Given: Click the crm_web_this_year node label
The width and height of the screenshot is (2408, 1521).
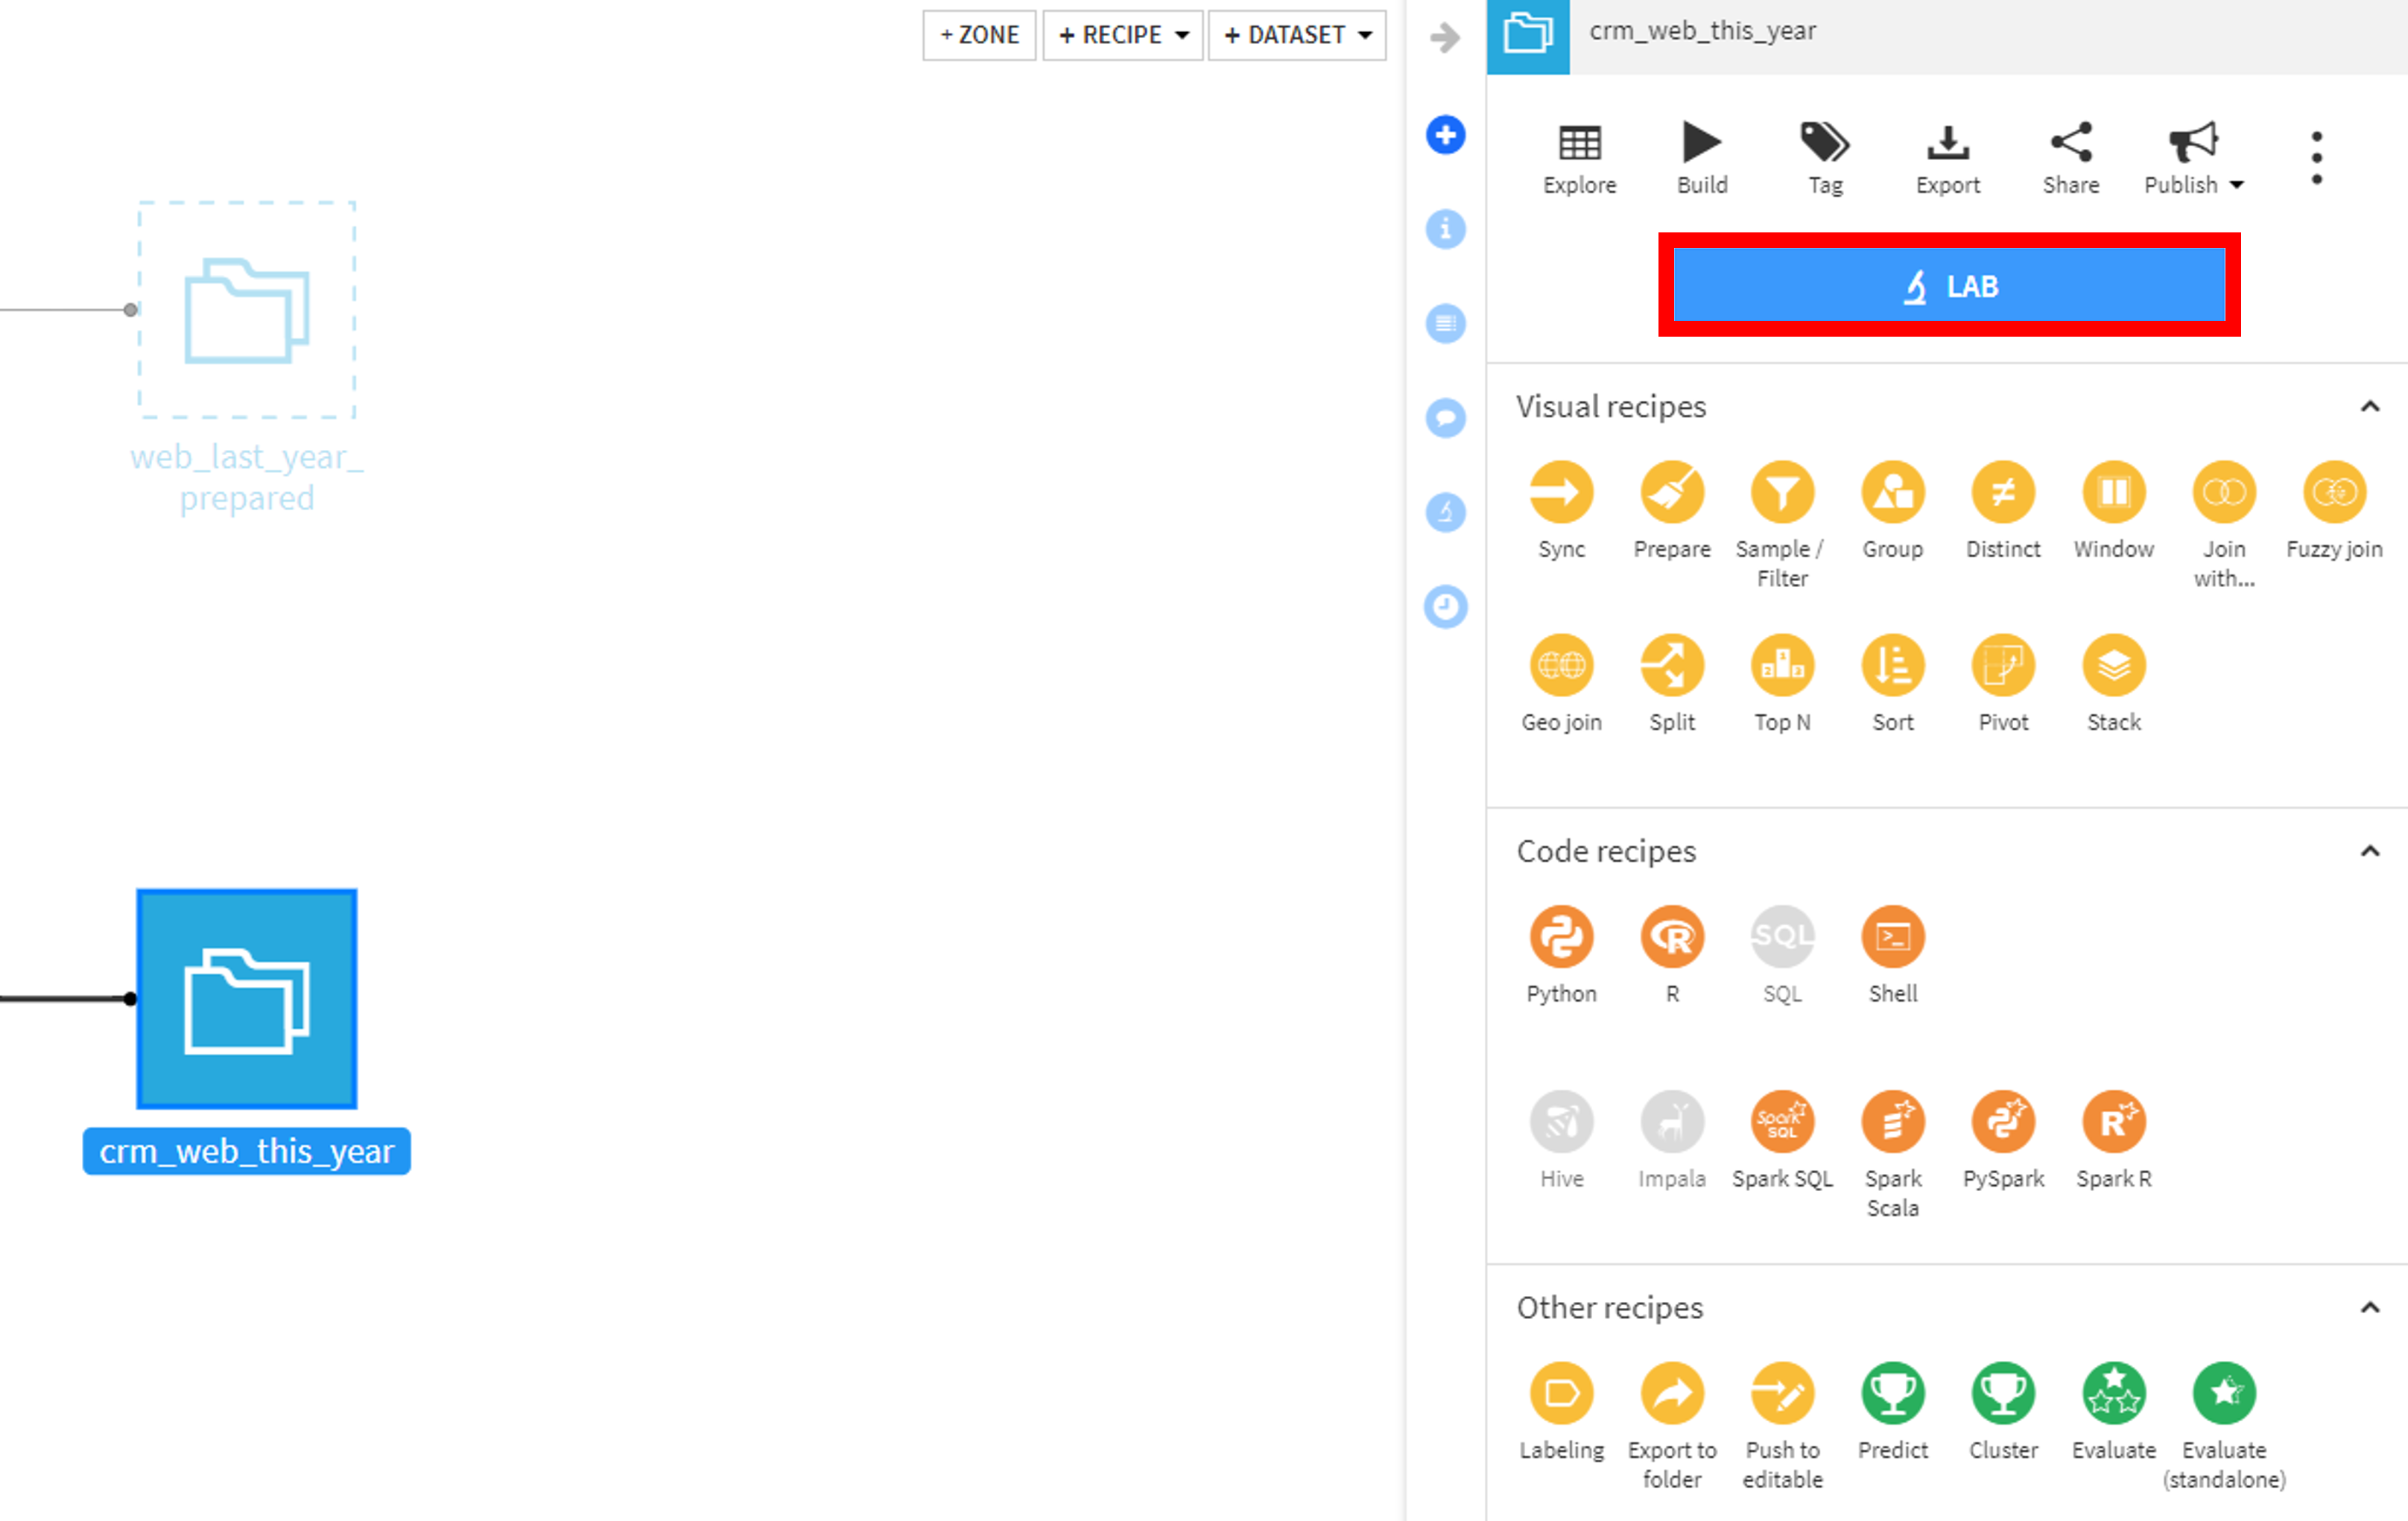Looking at the screenshot, I should (x=247, y=1151).
